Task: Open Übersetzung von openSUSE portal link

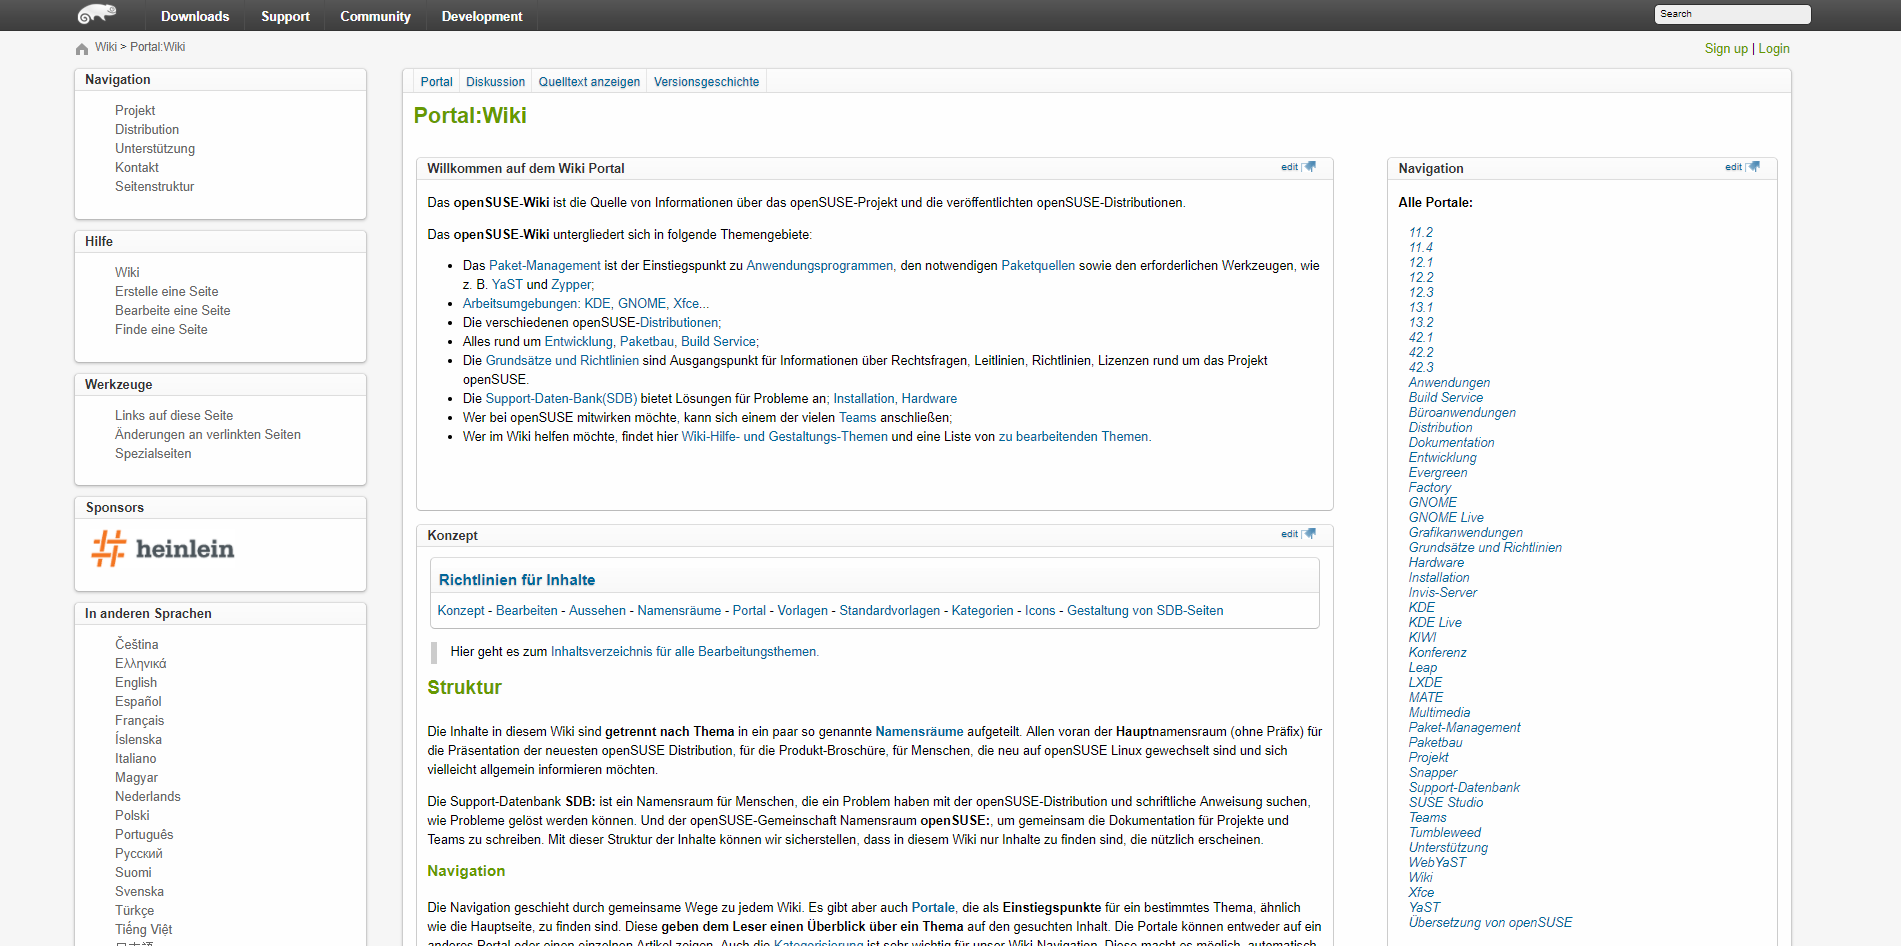Action: [x=1490, y=923]
